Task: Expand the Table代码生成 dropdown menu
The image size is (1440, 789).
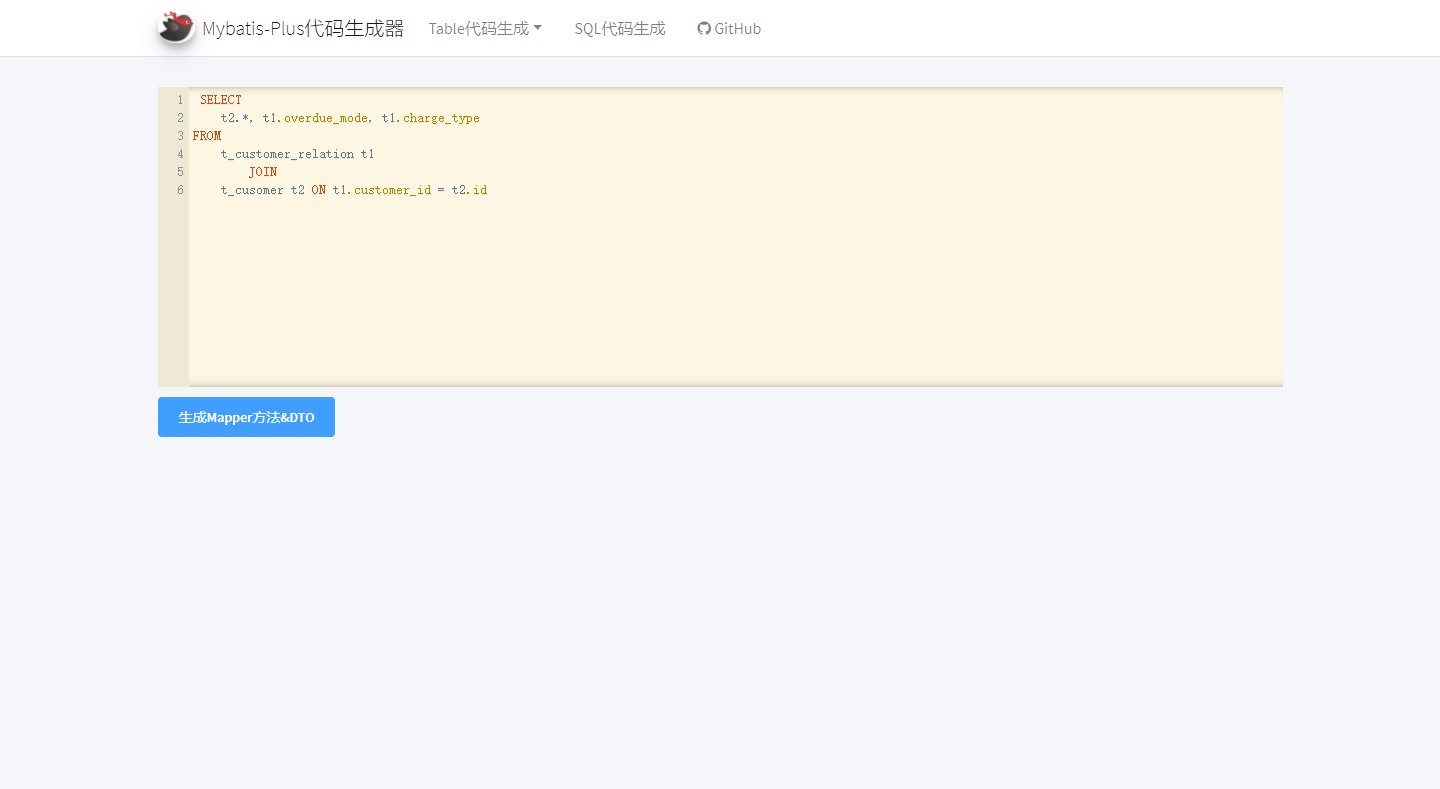Action: click(485, 29)
